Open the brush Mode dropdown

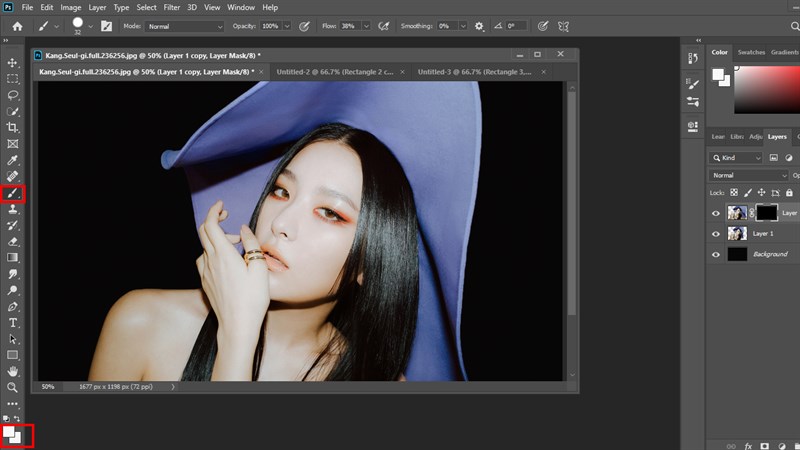pos(186,26)
